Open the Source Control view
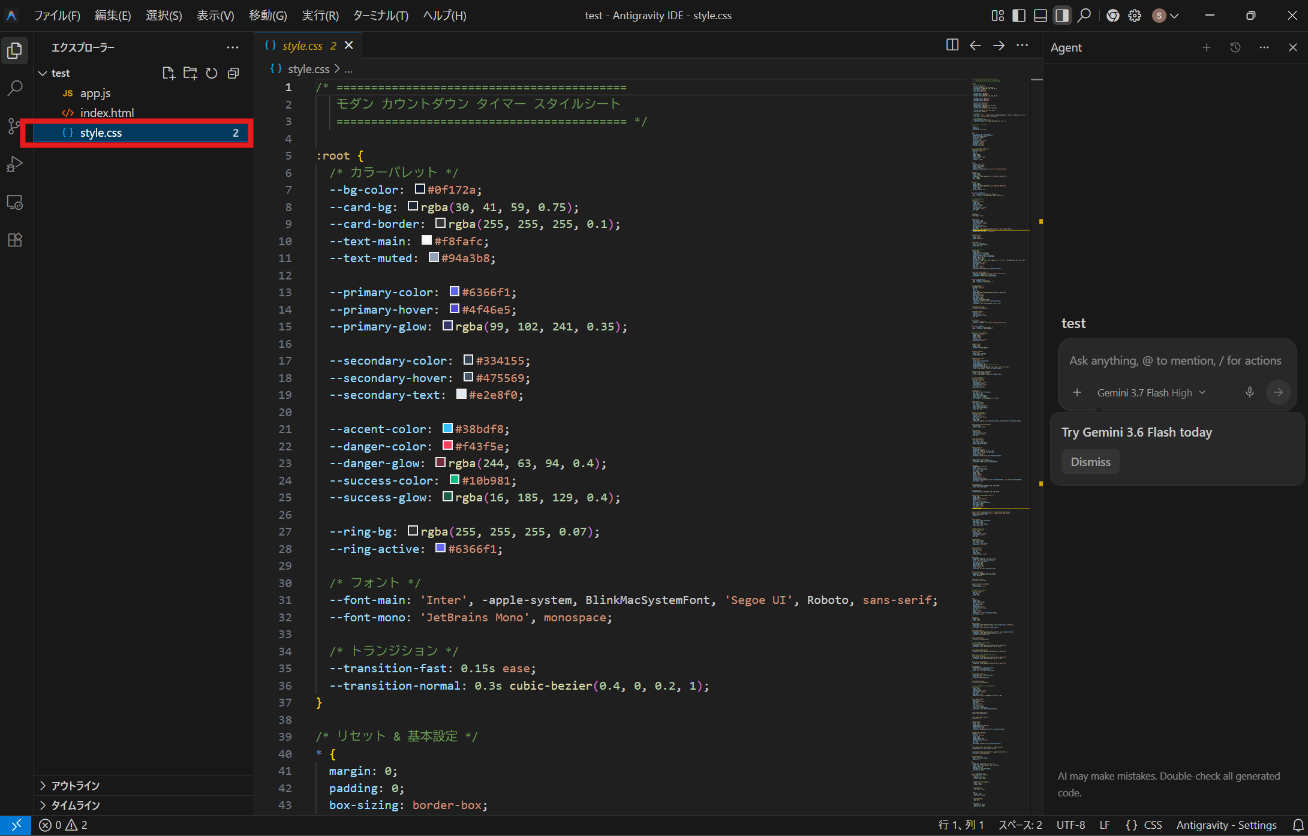 [x=15, y=126]
